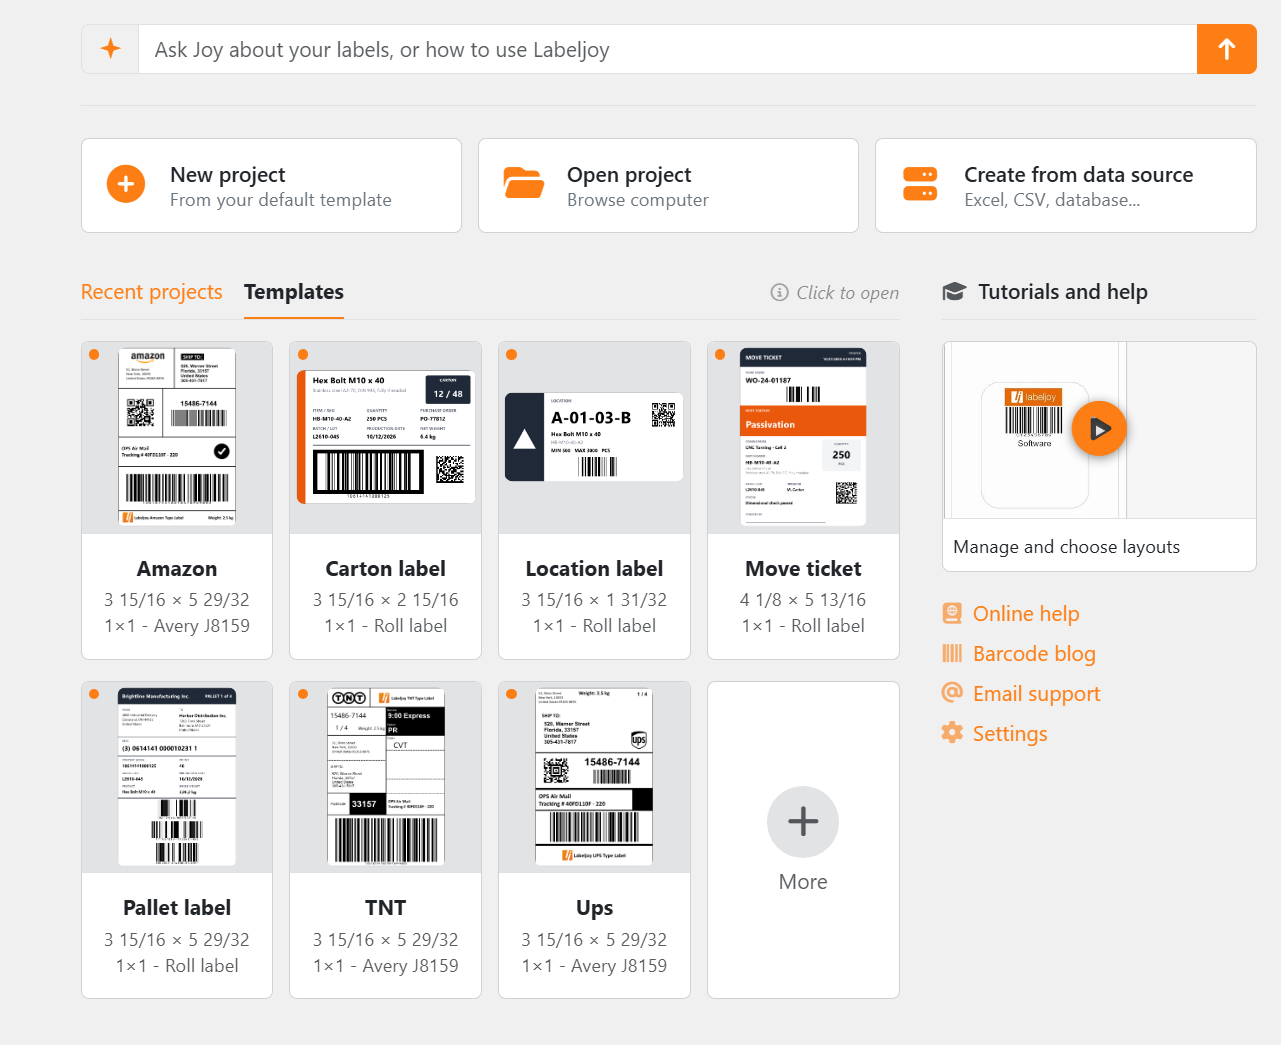1281x1045 pixels.
Task: Click the orange dot on the Move ticket card
Action: (x=720, y=354)
